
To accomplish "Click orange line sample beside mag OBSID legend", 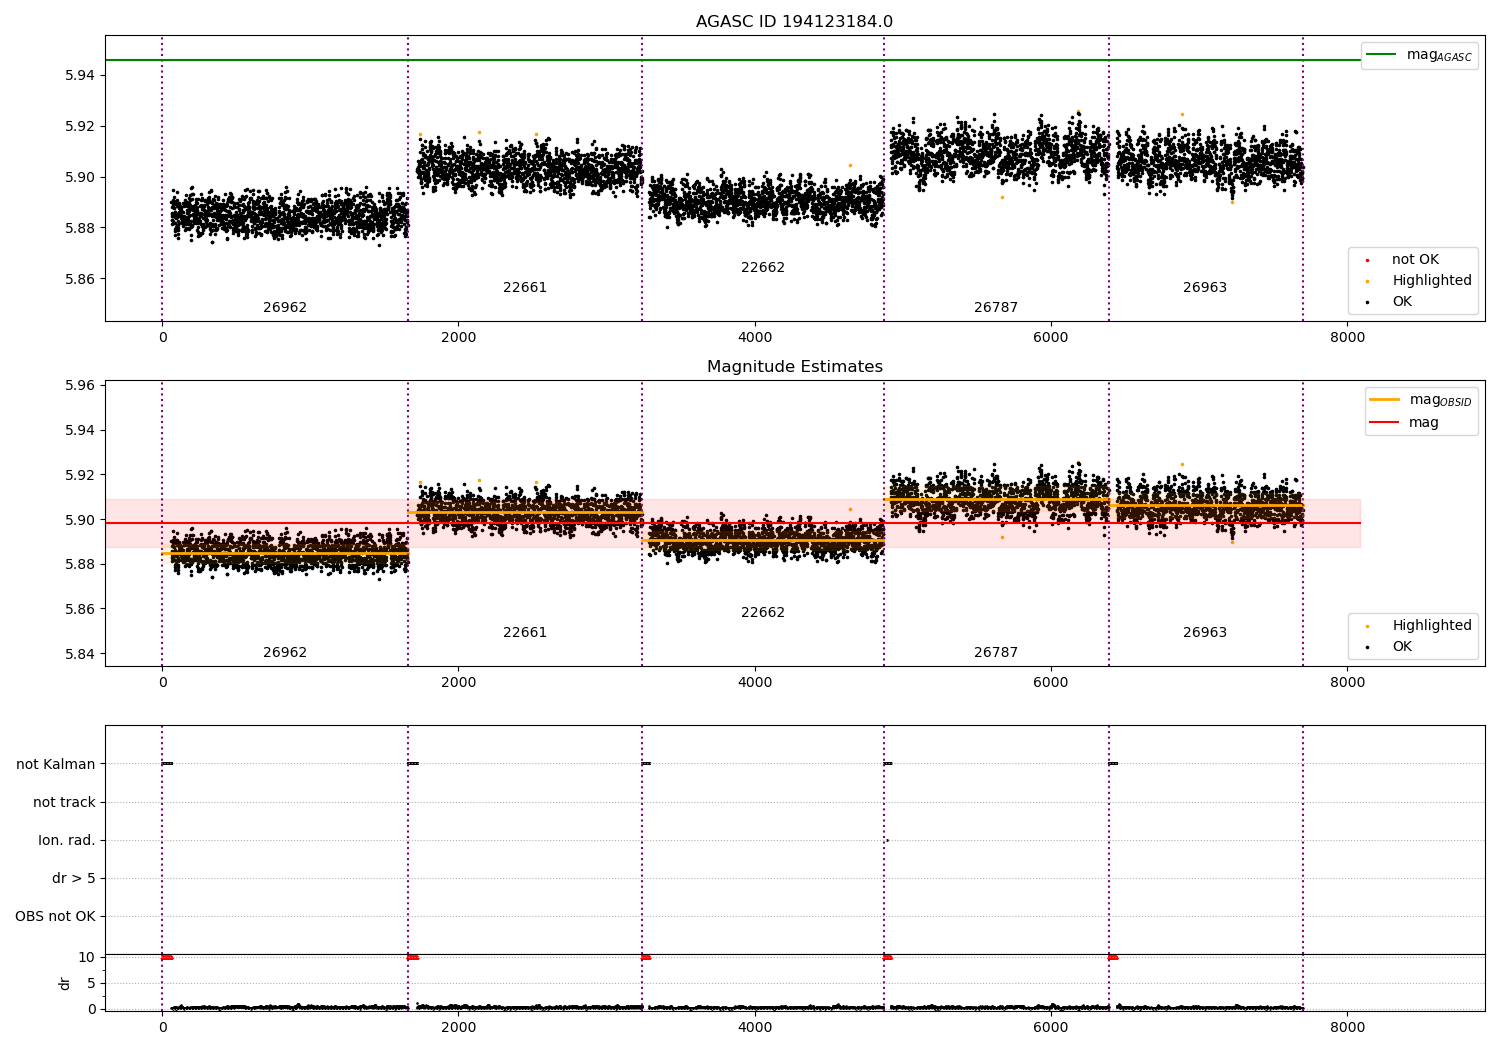I will [x=1384, y=400].
